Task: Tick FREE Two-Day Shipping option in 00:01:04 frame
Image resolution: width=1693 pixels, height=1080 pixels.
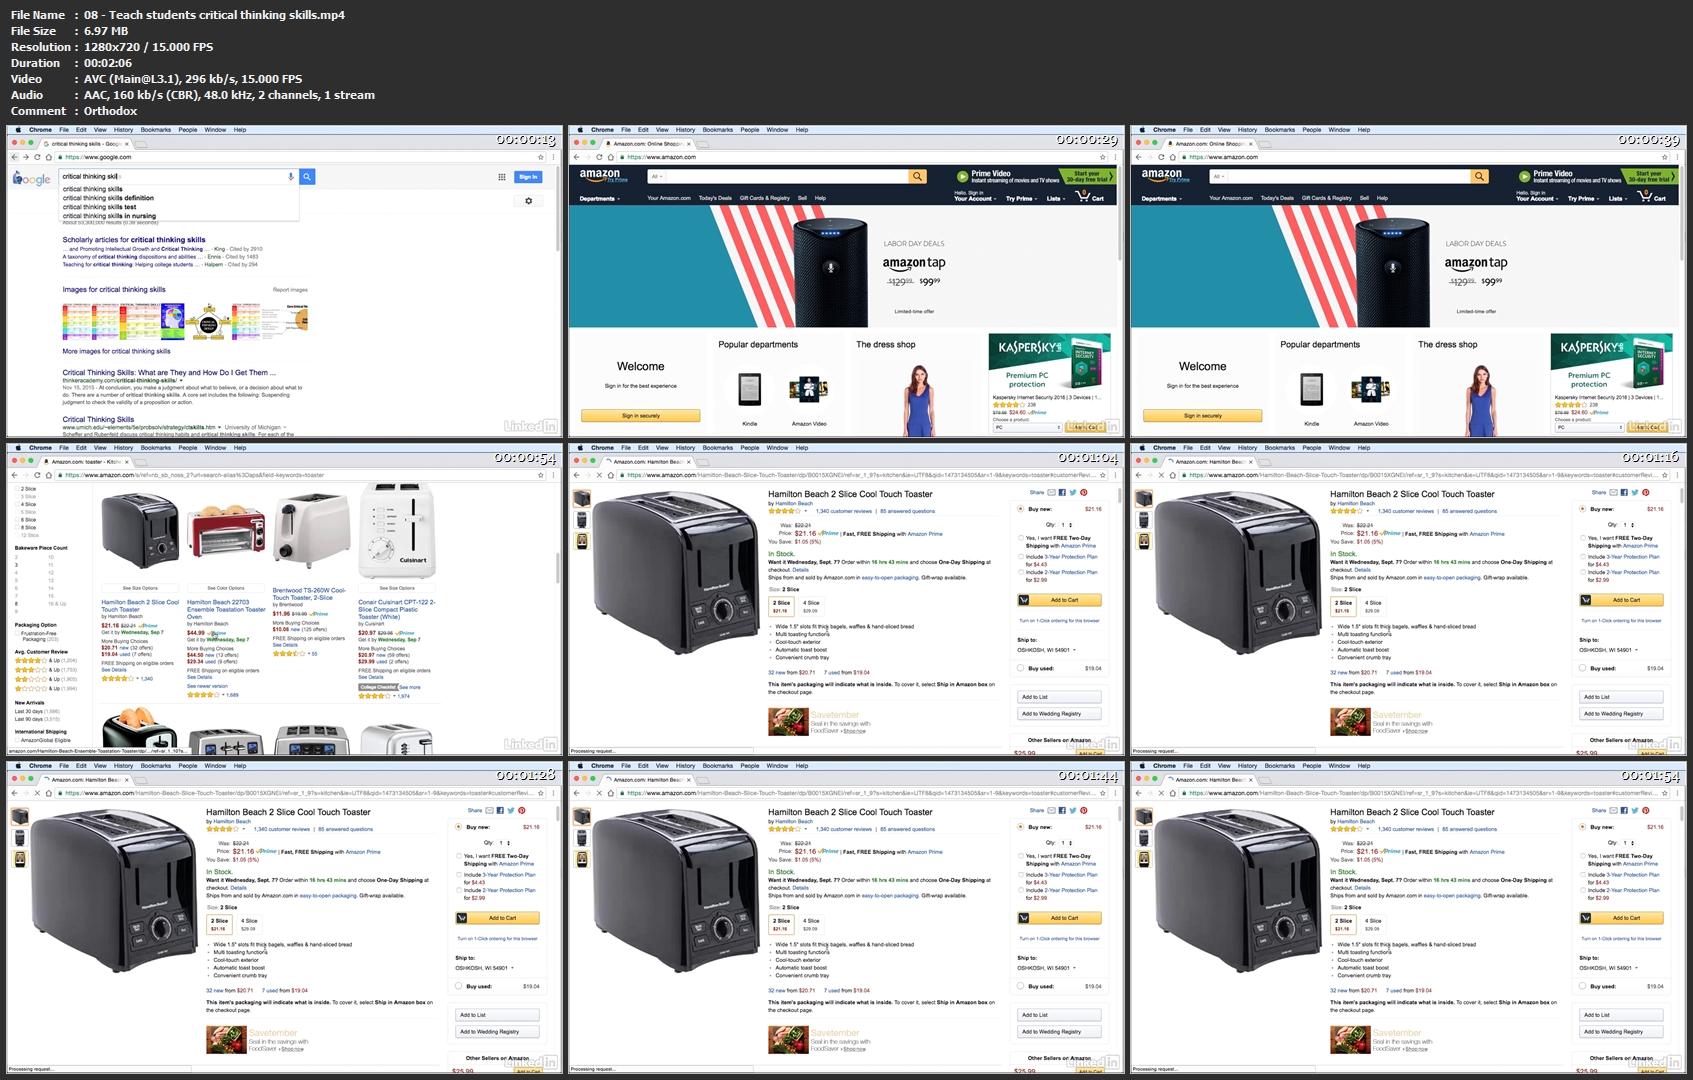Action: point(1020,538)
